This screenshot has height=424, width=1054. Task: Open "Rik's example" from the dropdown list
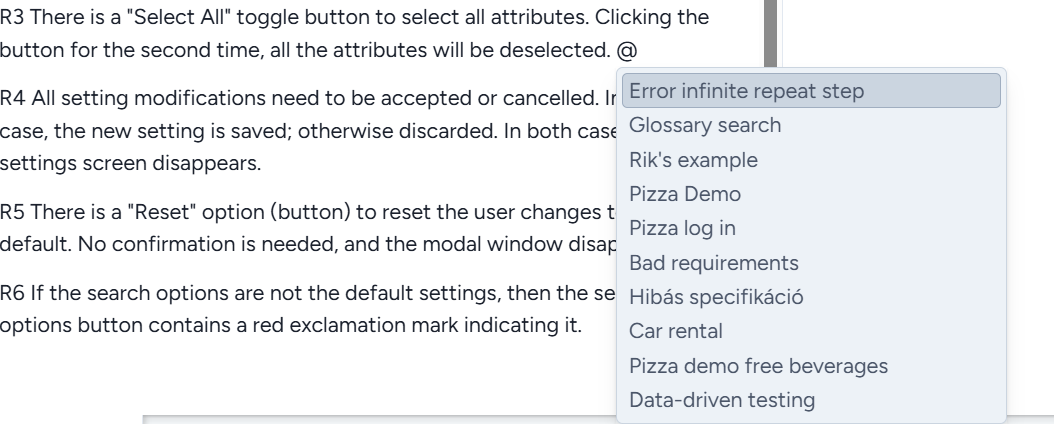tap(693, 160)
